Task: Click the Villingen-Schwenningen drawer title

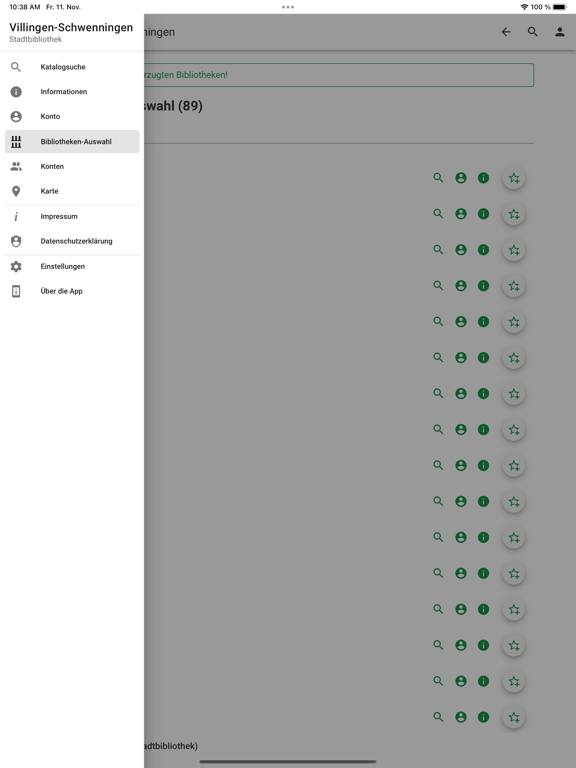Action: (71, 27)
